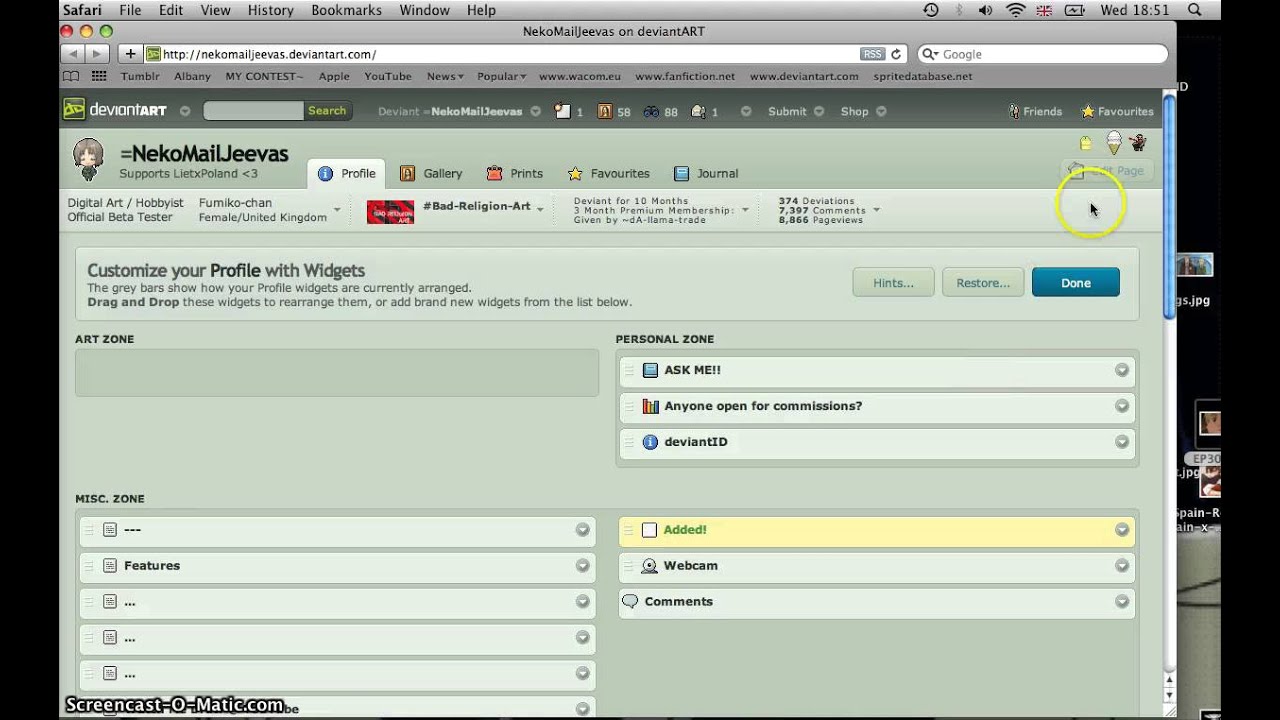The width and height of the screenshot is (1280, 720).
Task: Expand the Shop menu arrow
Action: click(x=881, y=112)
